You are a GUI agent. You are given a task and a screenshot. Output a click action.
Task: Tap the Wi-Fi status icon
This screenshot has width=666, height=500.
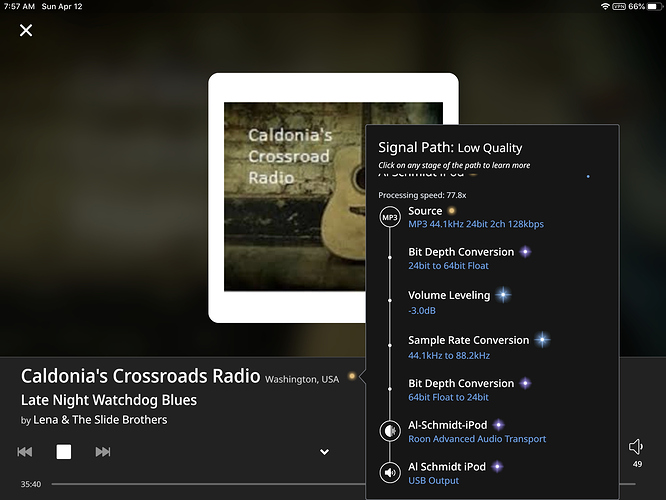605,6
